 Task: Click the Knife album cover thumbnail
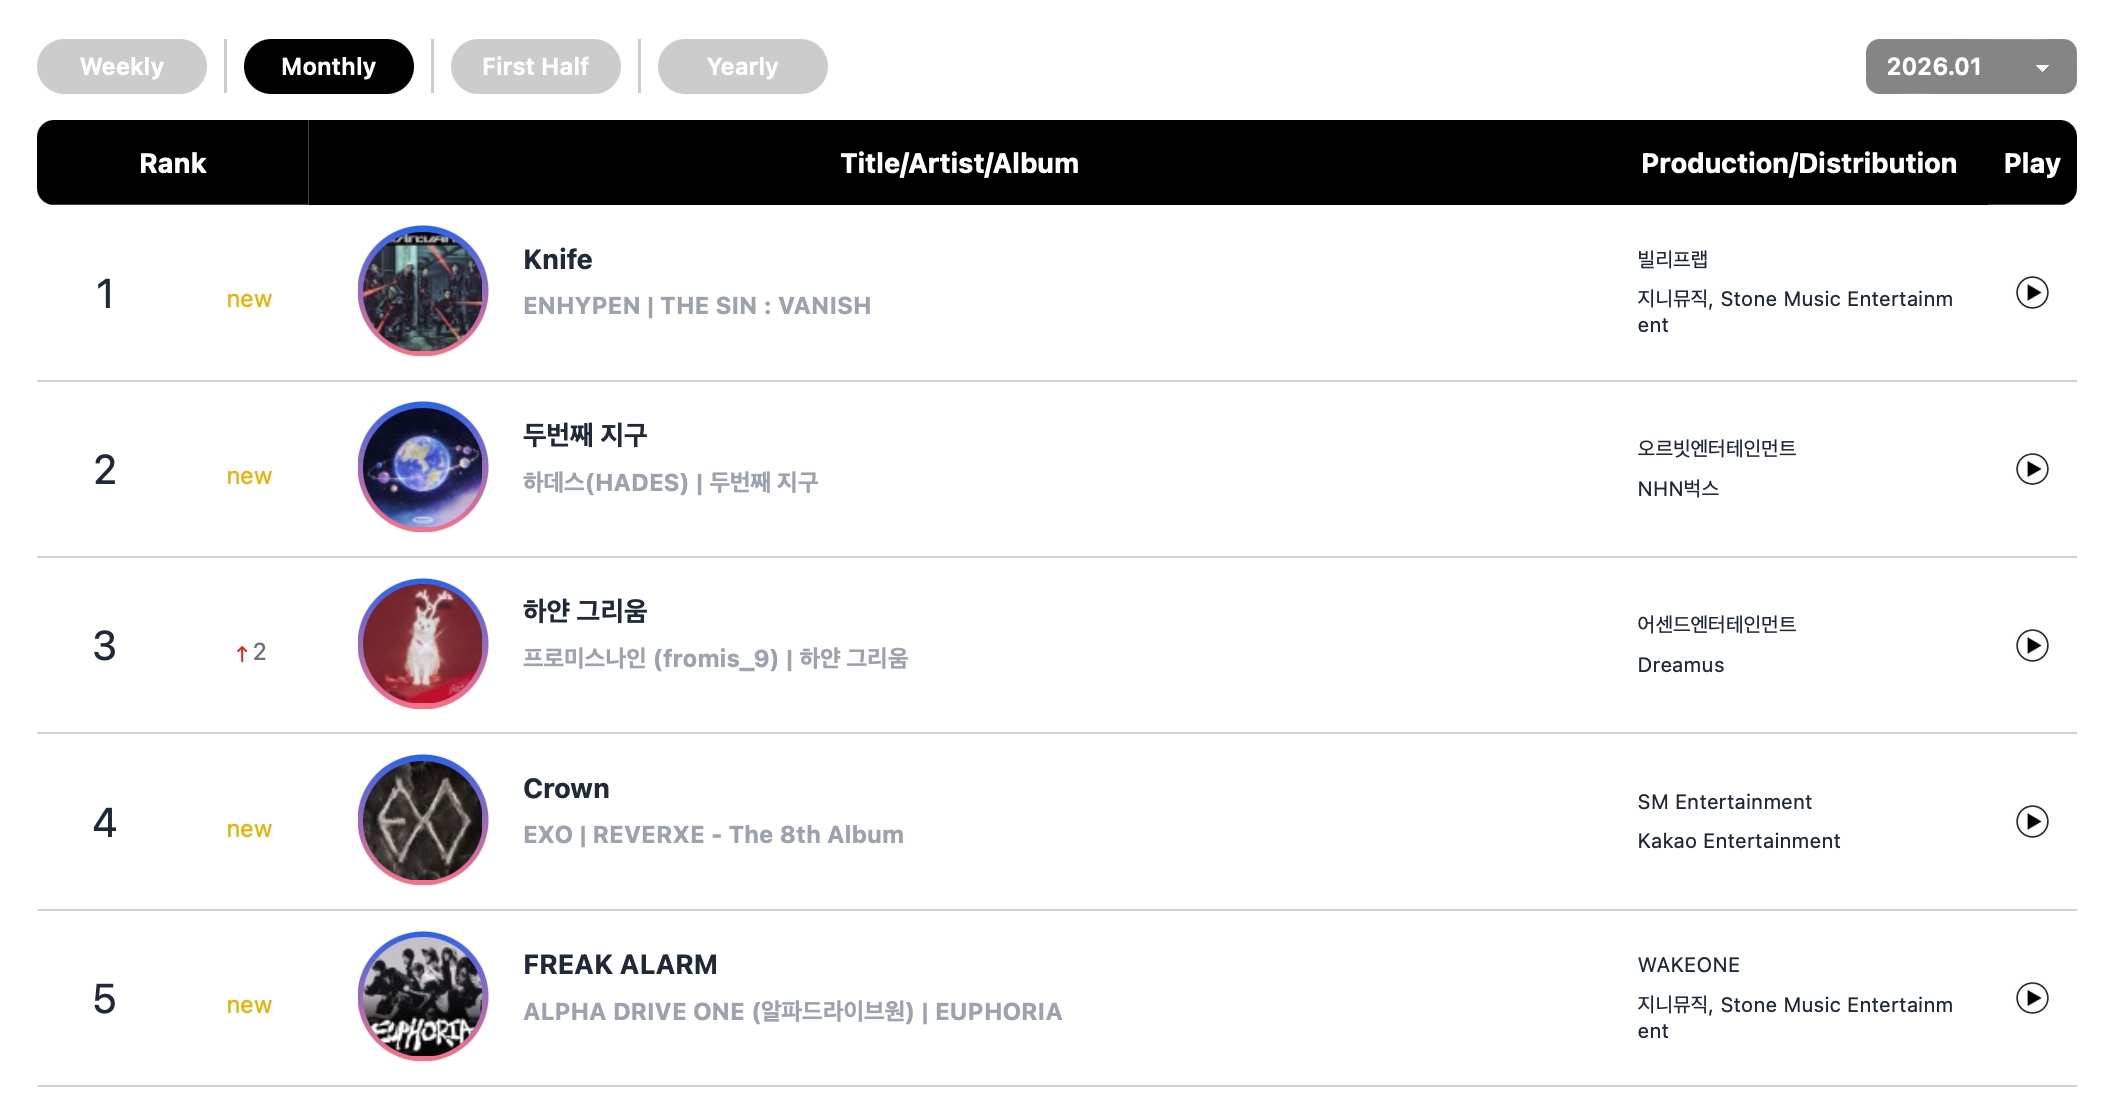[x=423, y=291]
